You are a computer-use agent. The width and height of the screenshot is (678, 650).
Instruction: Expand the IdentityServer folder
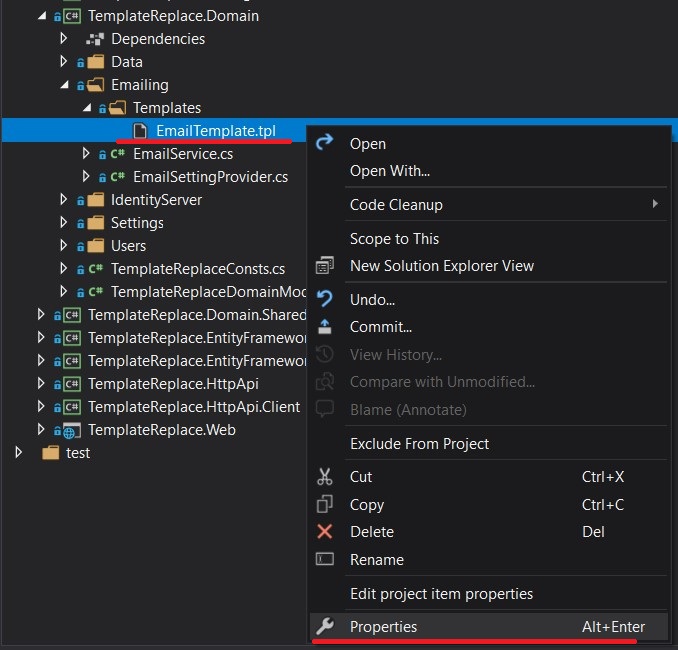coord(64,200)
